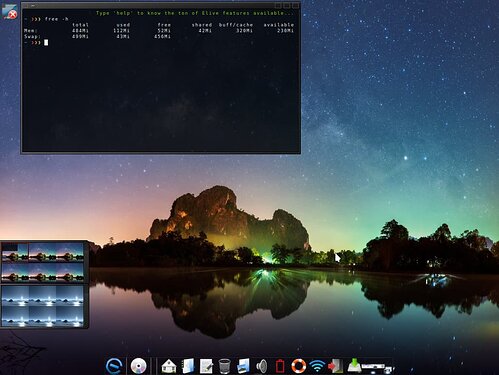
Task: Open the Wi-Fi network icon in dock
Action: pos(317,366)
